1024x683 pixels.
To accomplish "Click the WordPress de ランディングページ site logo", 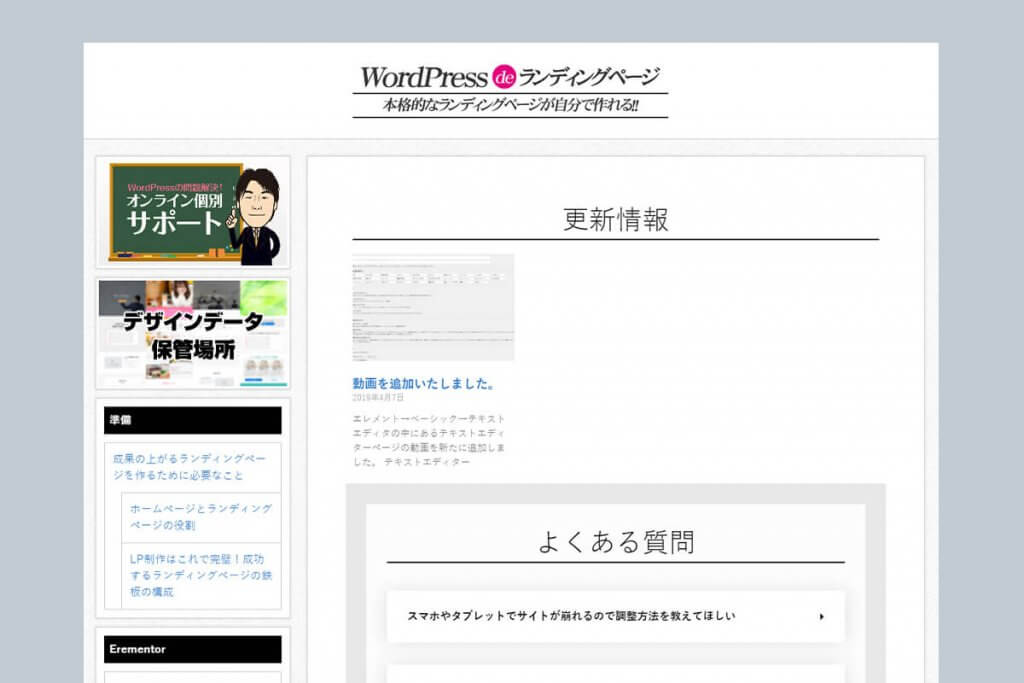I will coord(510,78).
